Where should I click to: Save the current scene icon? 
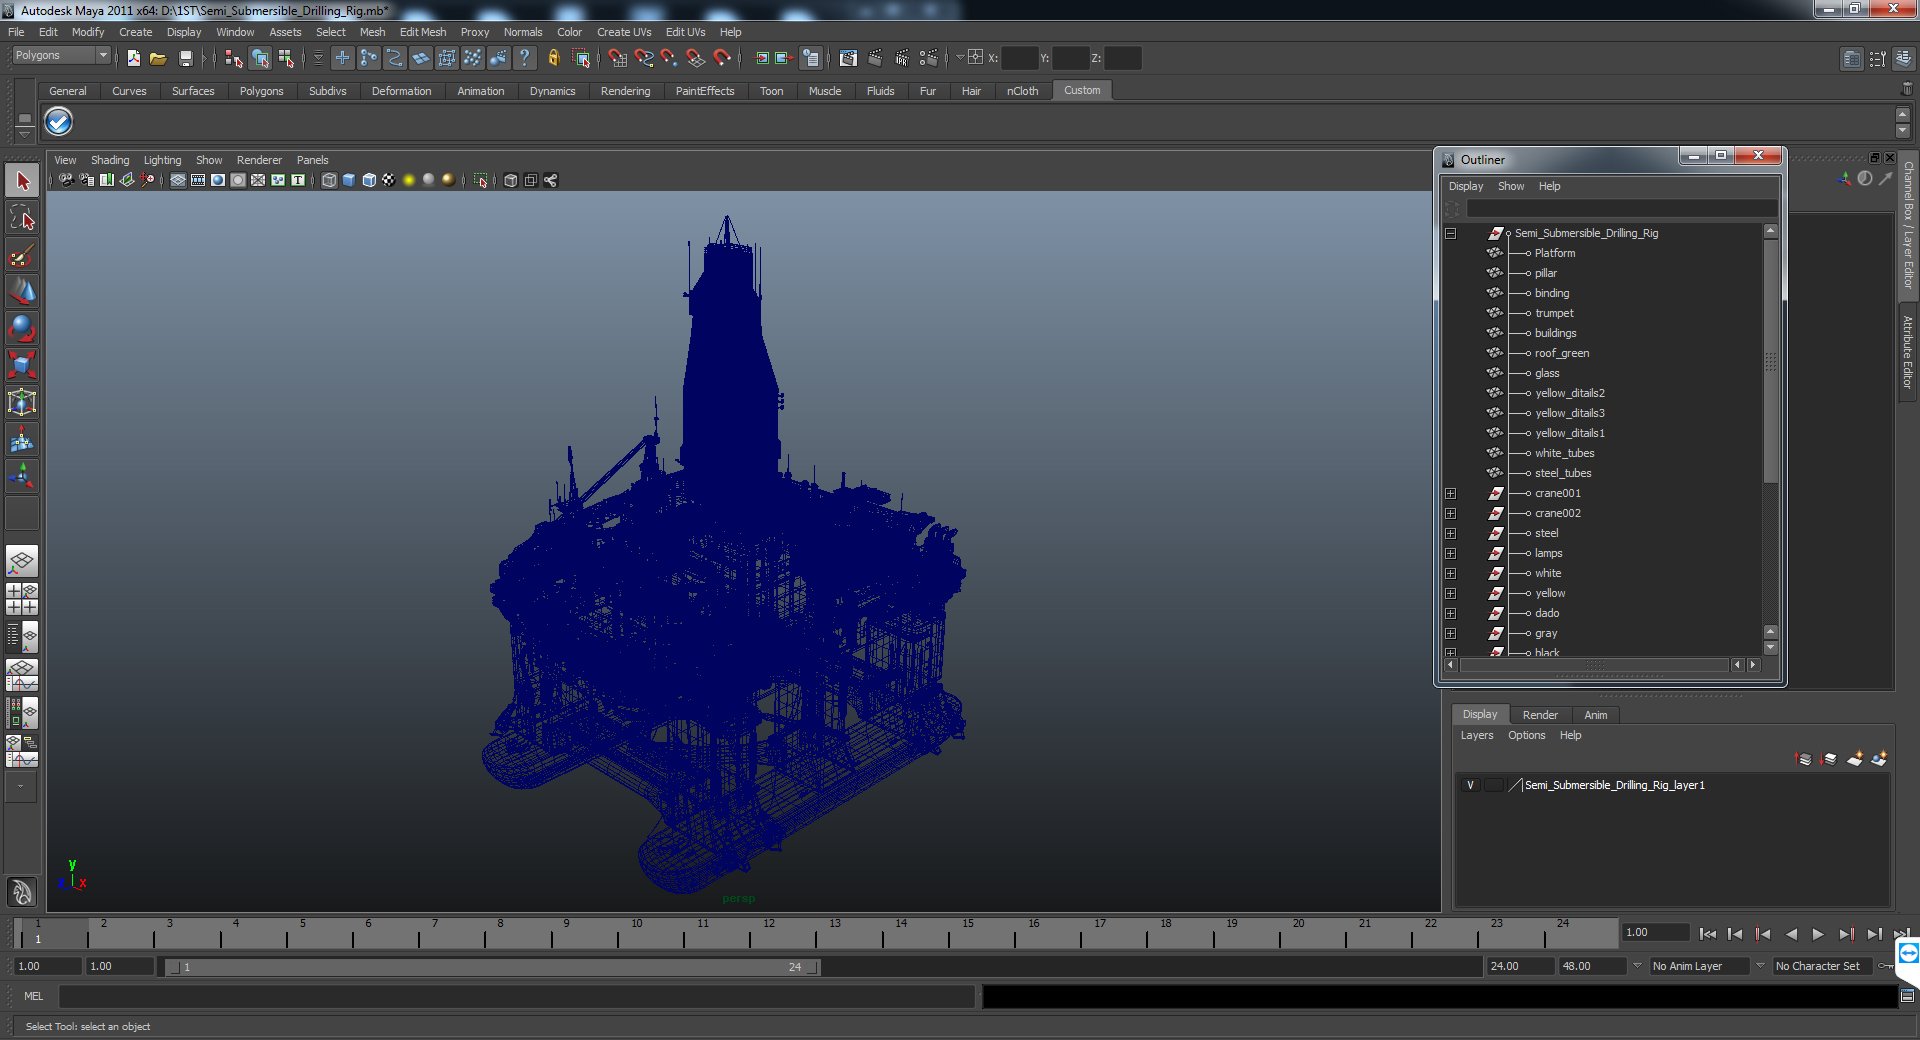[x=185, y=58]
